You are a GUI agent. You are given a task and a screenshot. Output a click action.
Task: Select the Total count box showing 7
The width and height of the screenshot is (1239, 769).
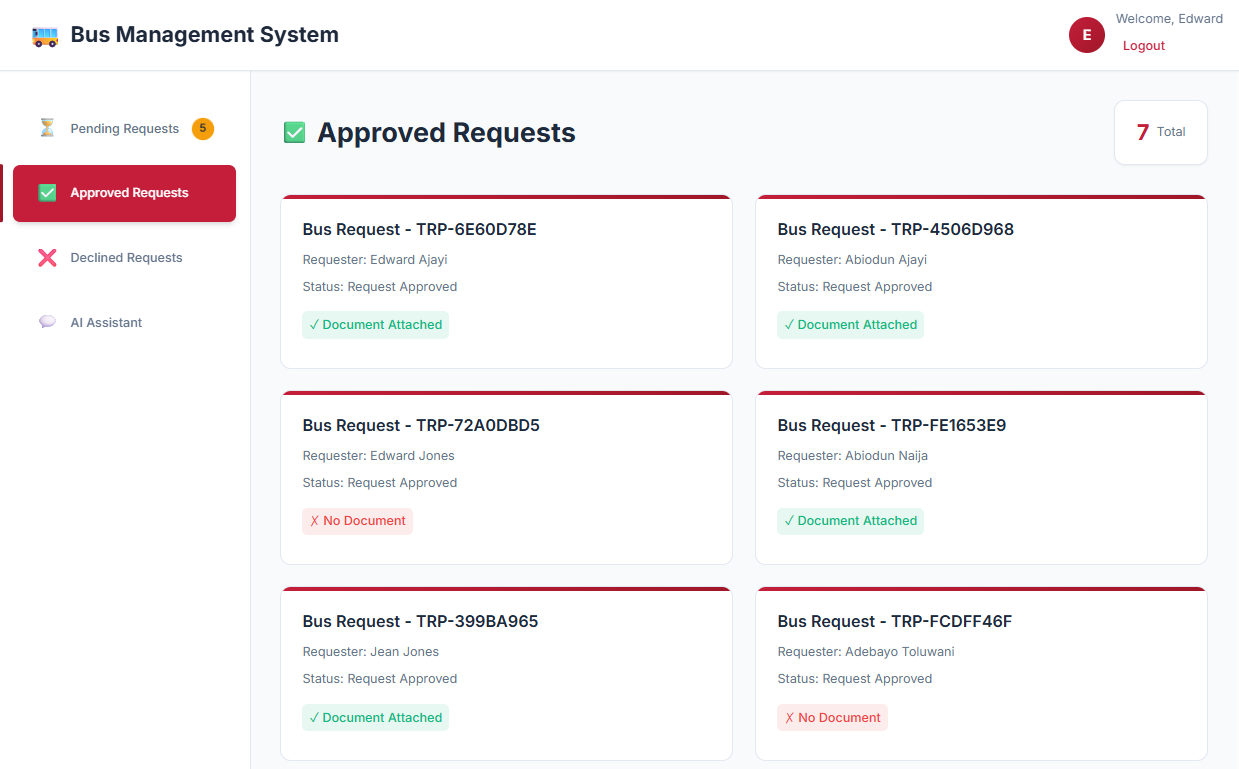point(1160,132)
